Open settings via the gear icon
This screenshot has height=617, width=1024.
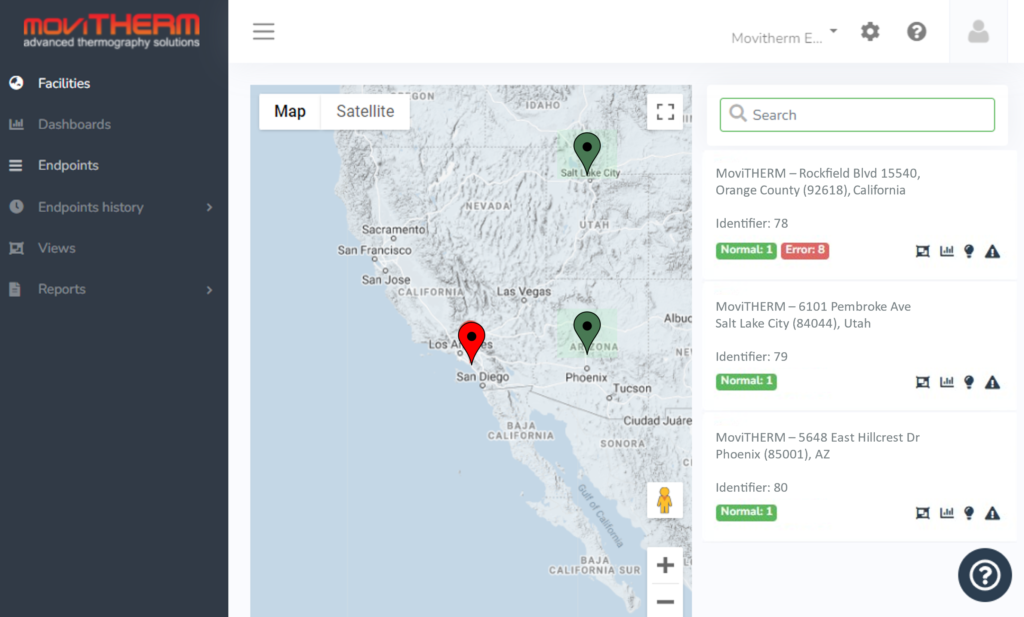[870, 32]
